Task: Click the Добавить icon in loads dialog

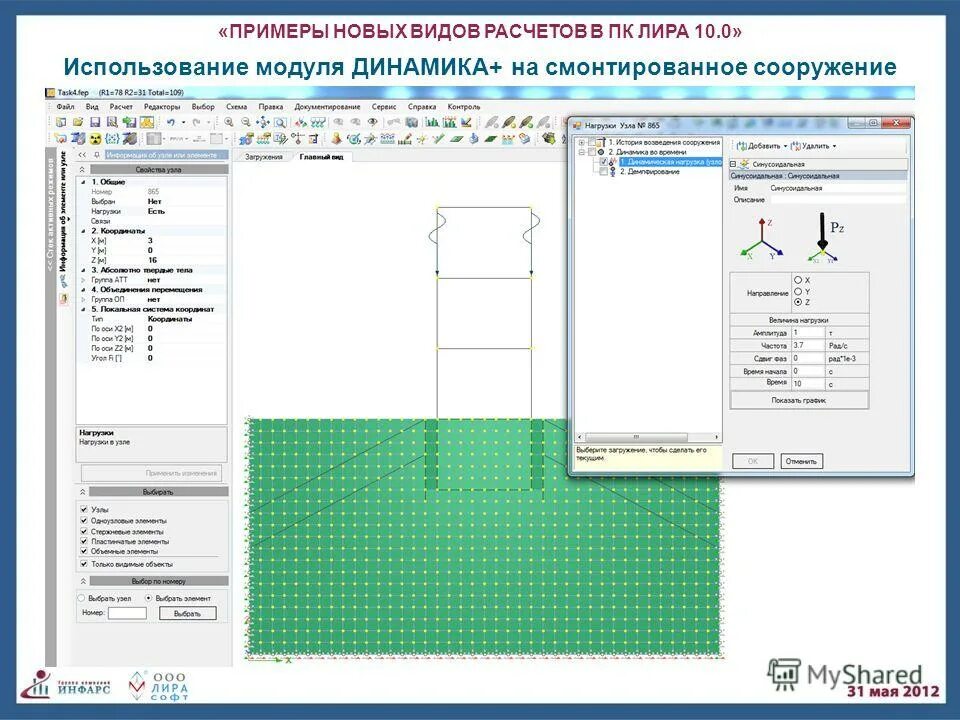Action: 741,146
